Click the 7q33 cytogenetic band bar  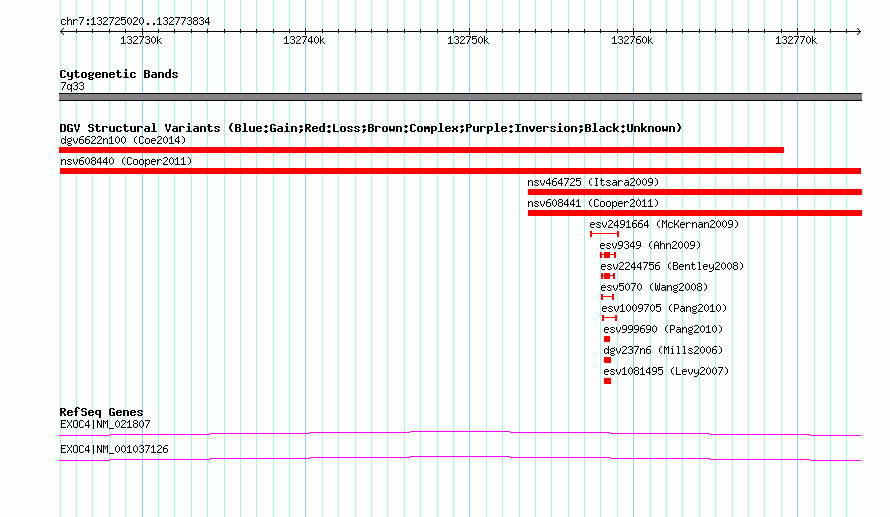[460, 97]
